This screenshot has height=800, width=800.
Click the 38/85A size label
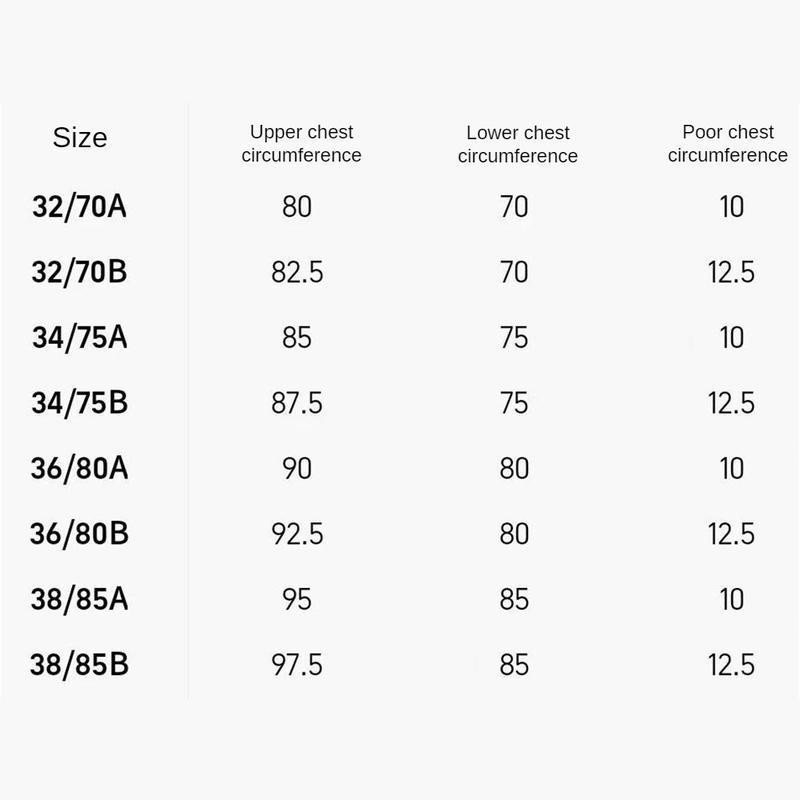(80, 599)
